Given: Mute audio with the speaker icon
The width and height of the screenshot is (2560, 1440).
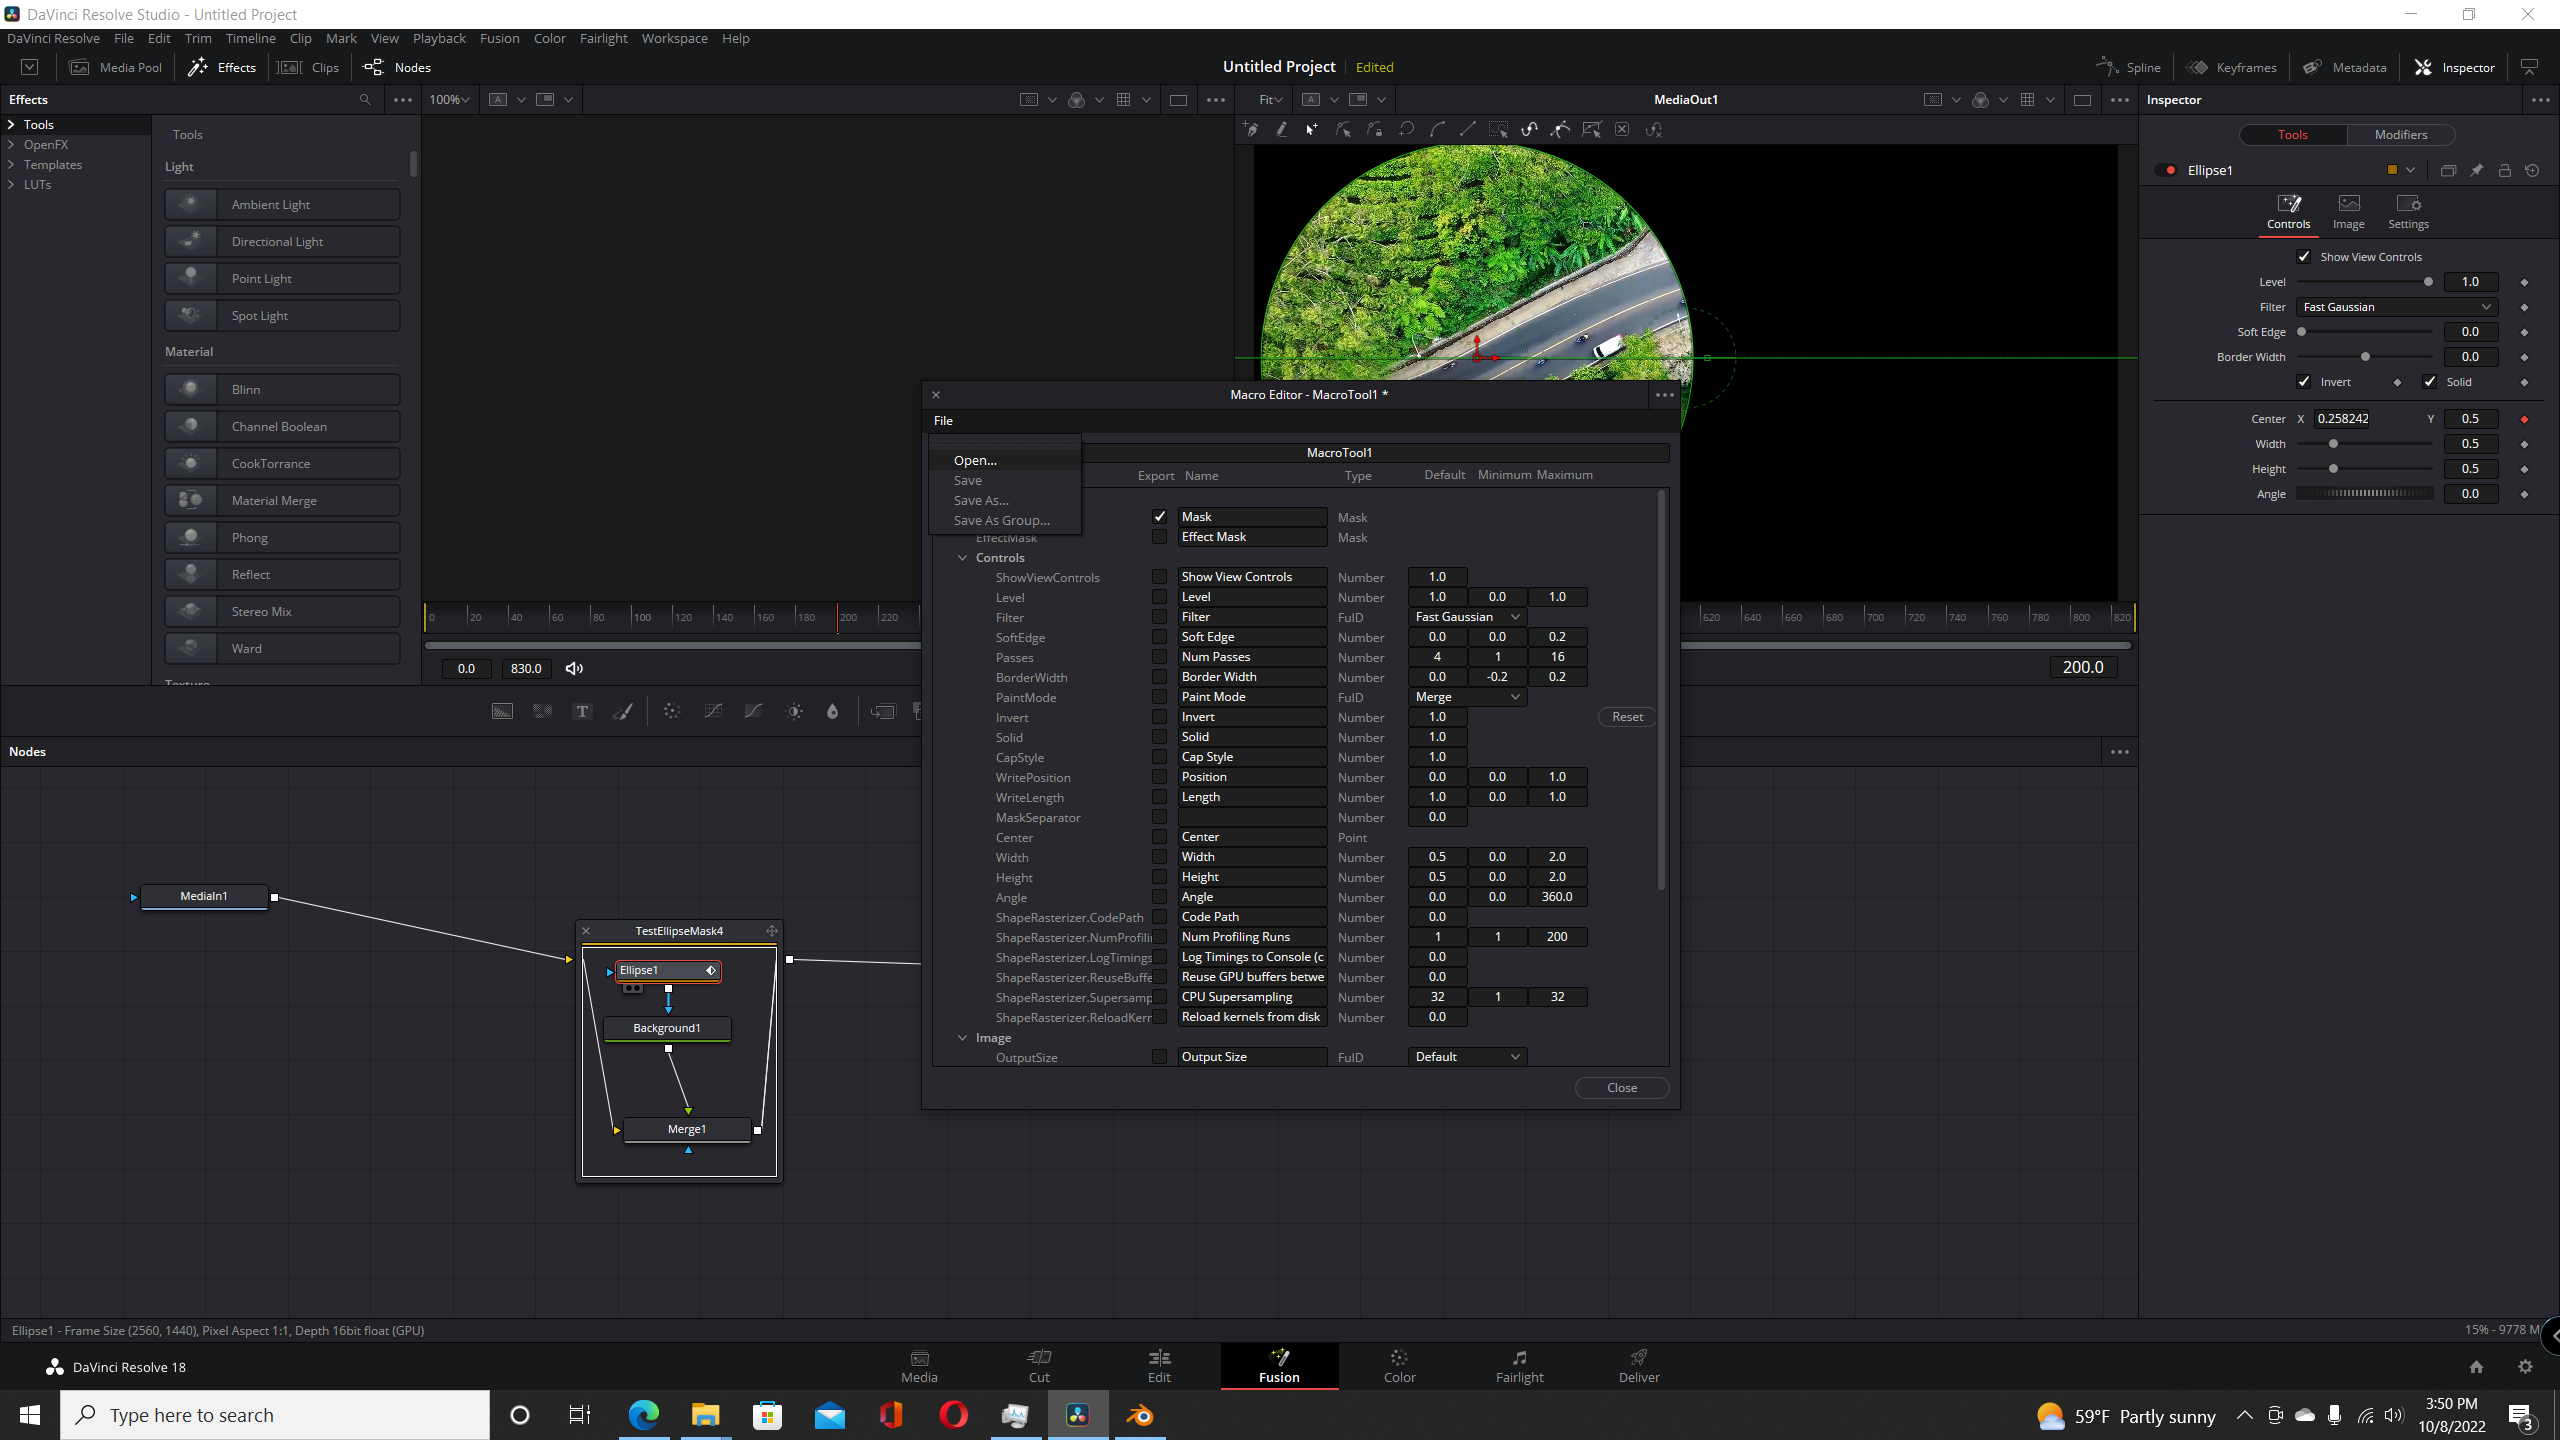Looking at the screenshot, I should pos(574,669).
